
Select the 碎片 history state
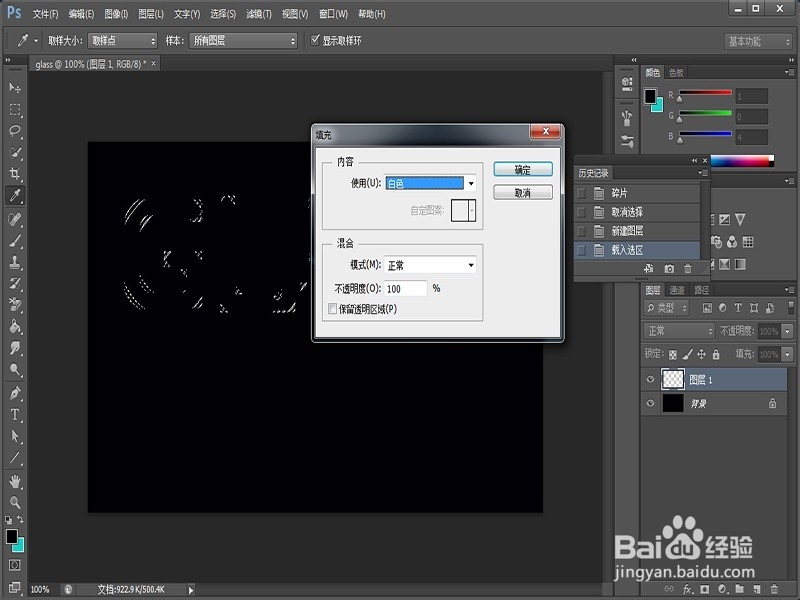[x=637, y=193]
